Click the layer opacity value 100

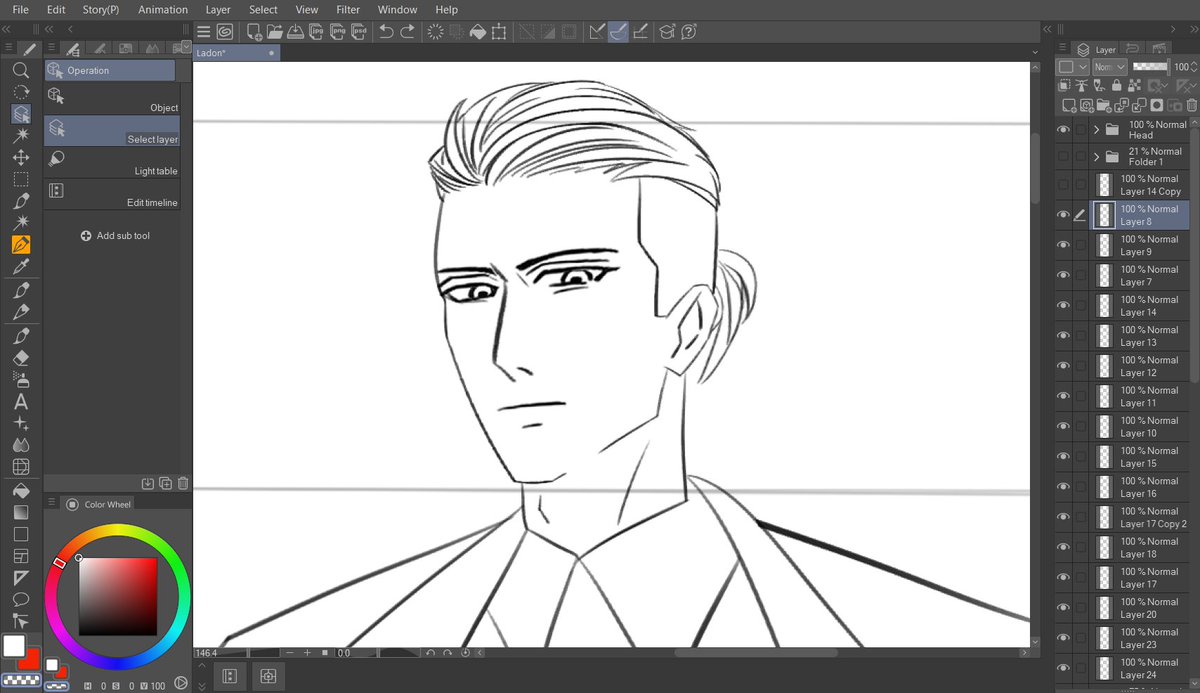coord(1181,67)
